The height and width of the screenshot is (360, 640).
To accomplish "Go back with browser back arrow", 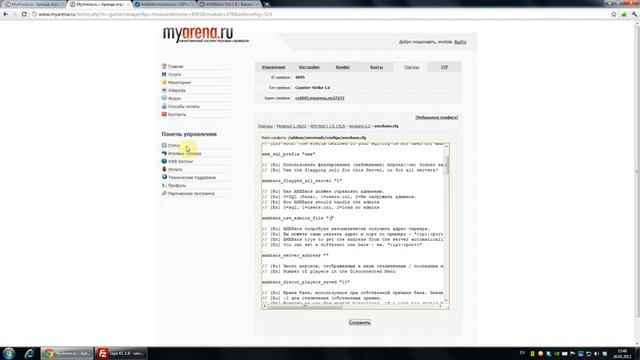I will click(5, 14).
